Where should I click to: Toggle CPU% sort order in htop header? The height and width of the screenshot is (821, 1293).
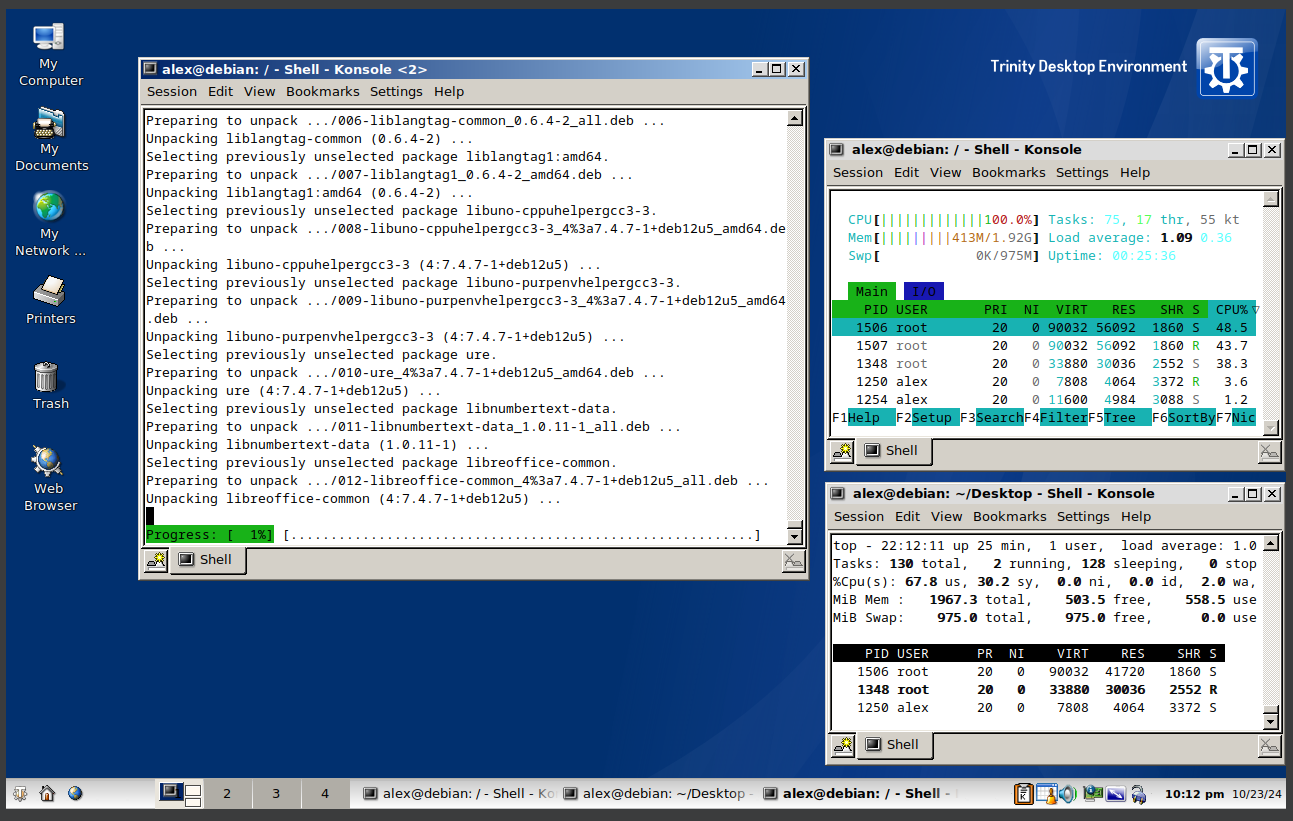[x=1232, y=310]
